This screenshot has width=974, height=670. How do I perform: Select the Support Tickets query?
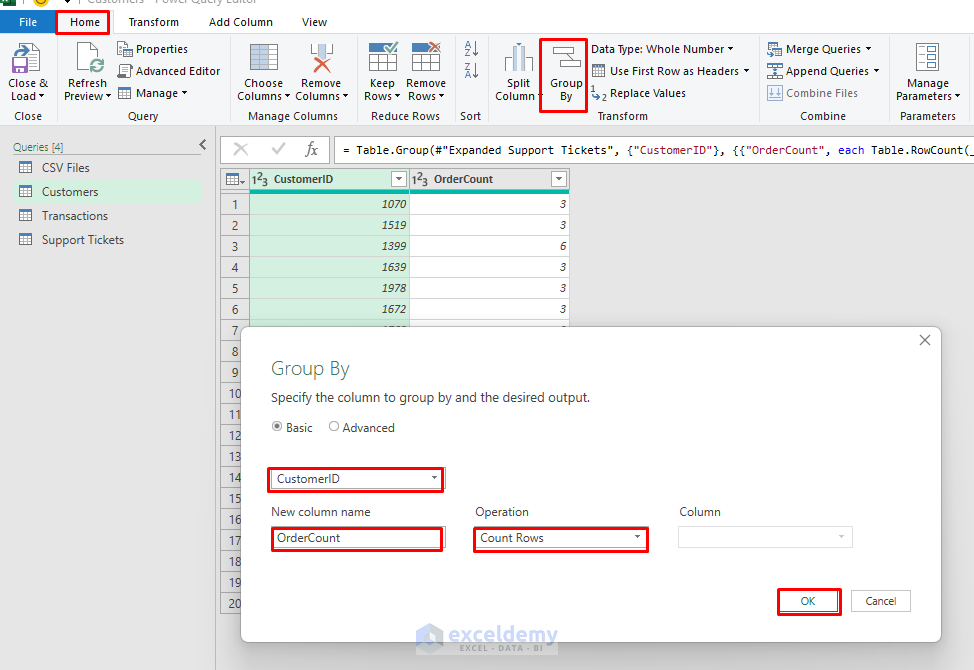click(83, 240)
